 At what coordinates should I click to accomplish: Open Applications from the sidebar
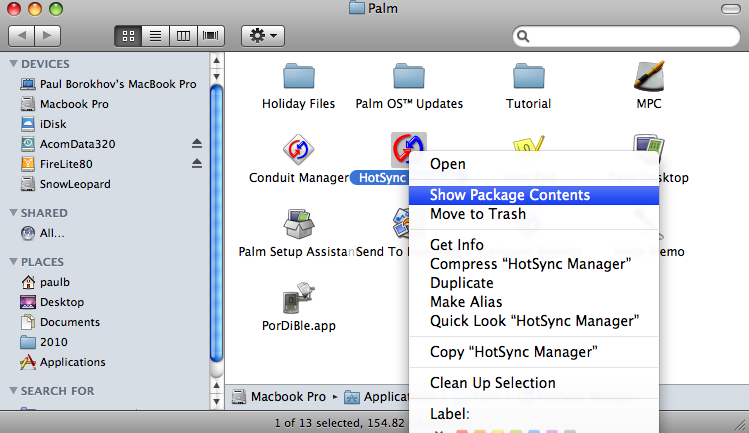[x=63, y=362]
